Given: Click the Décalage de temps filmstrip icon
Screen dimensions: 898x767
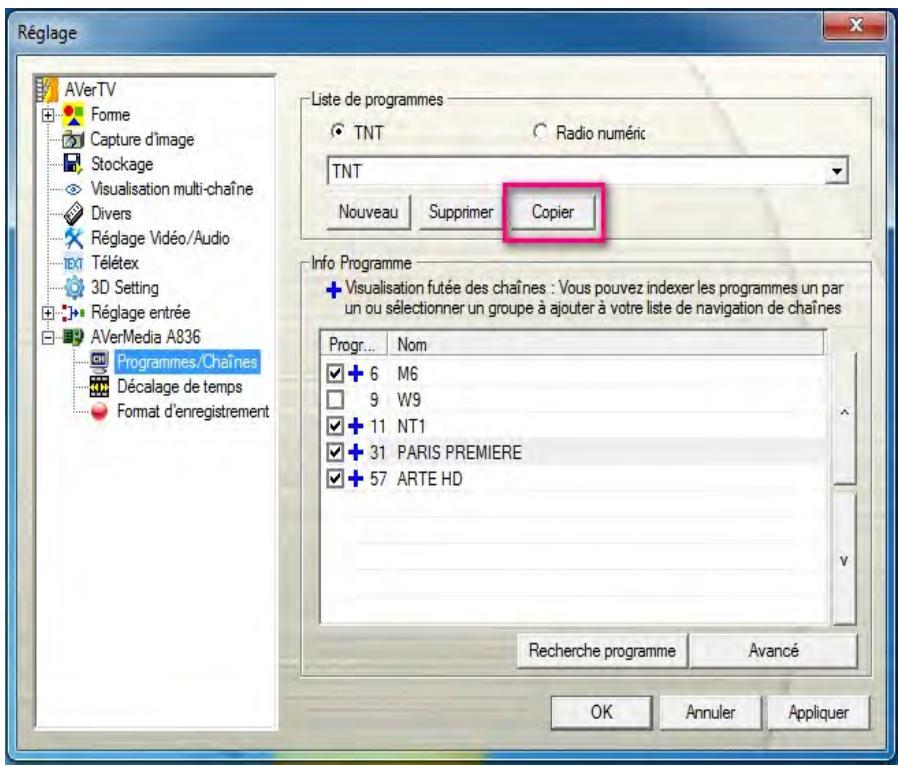Looking at the screenshot, I should pos(100,387).
